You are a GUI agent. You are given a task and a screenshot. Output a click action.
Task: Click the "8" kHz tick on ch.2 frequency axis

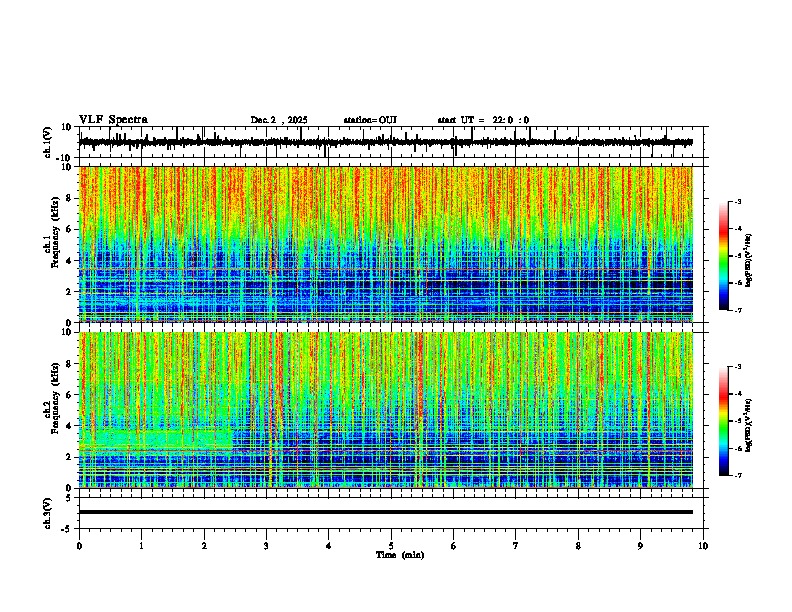(69, 364)
